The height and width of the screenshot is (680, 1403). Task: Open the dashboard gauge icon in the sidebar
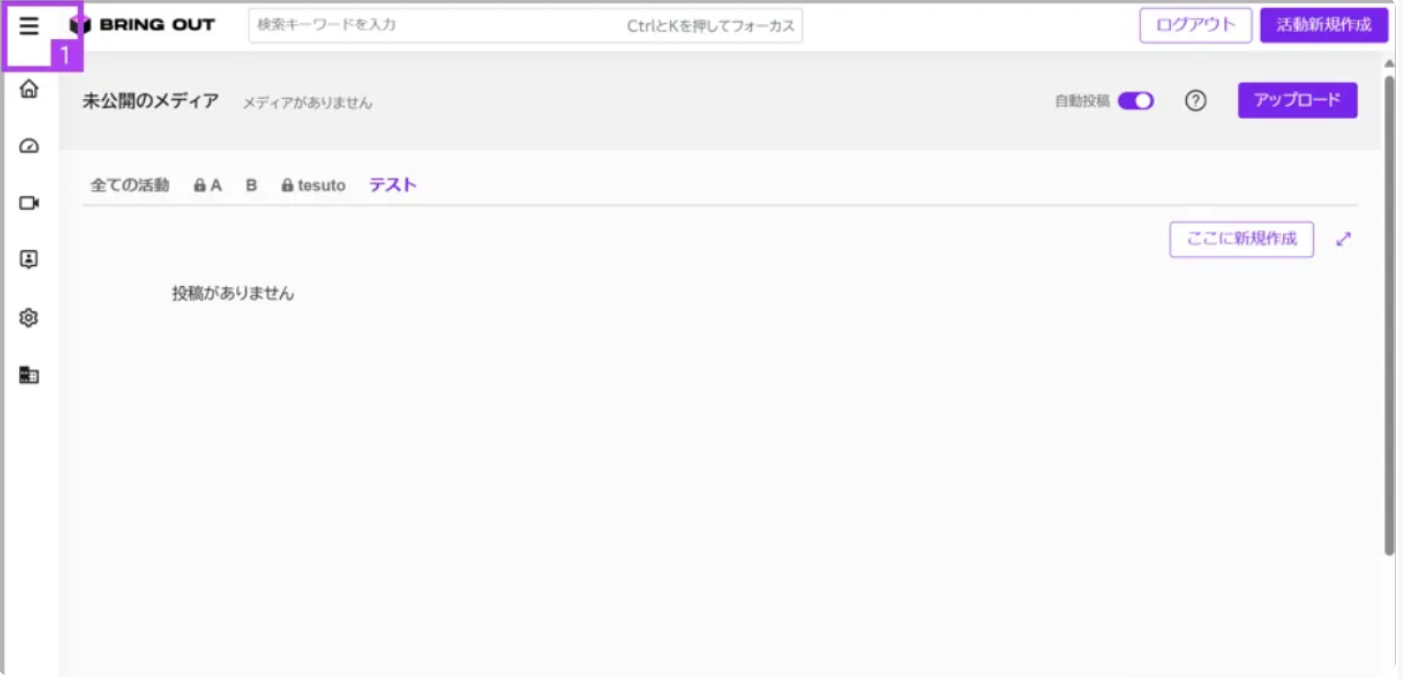pos(29,146)
